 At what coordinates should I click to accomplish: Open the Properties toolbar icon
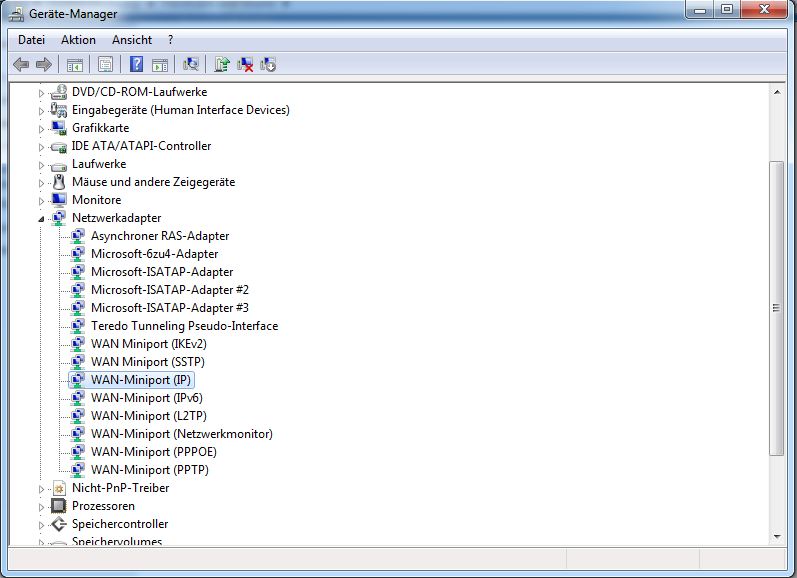(106, 65)
